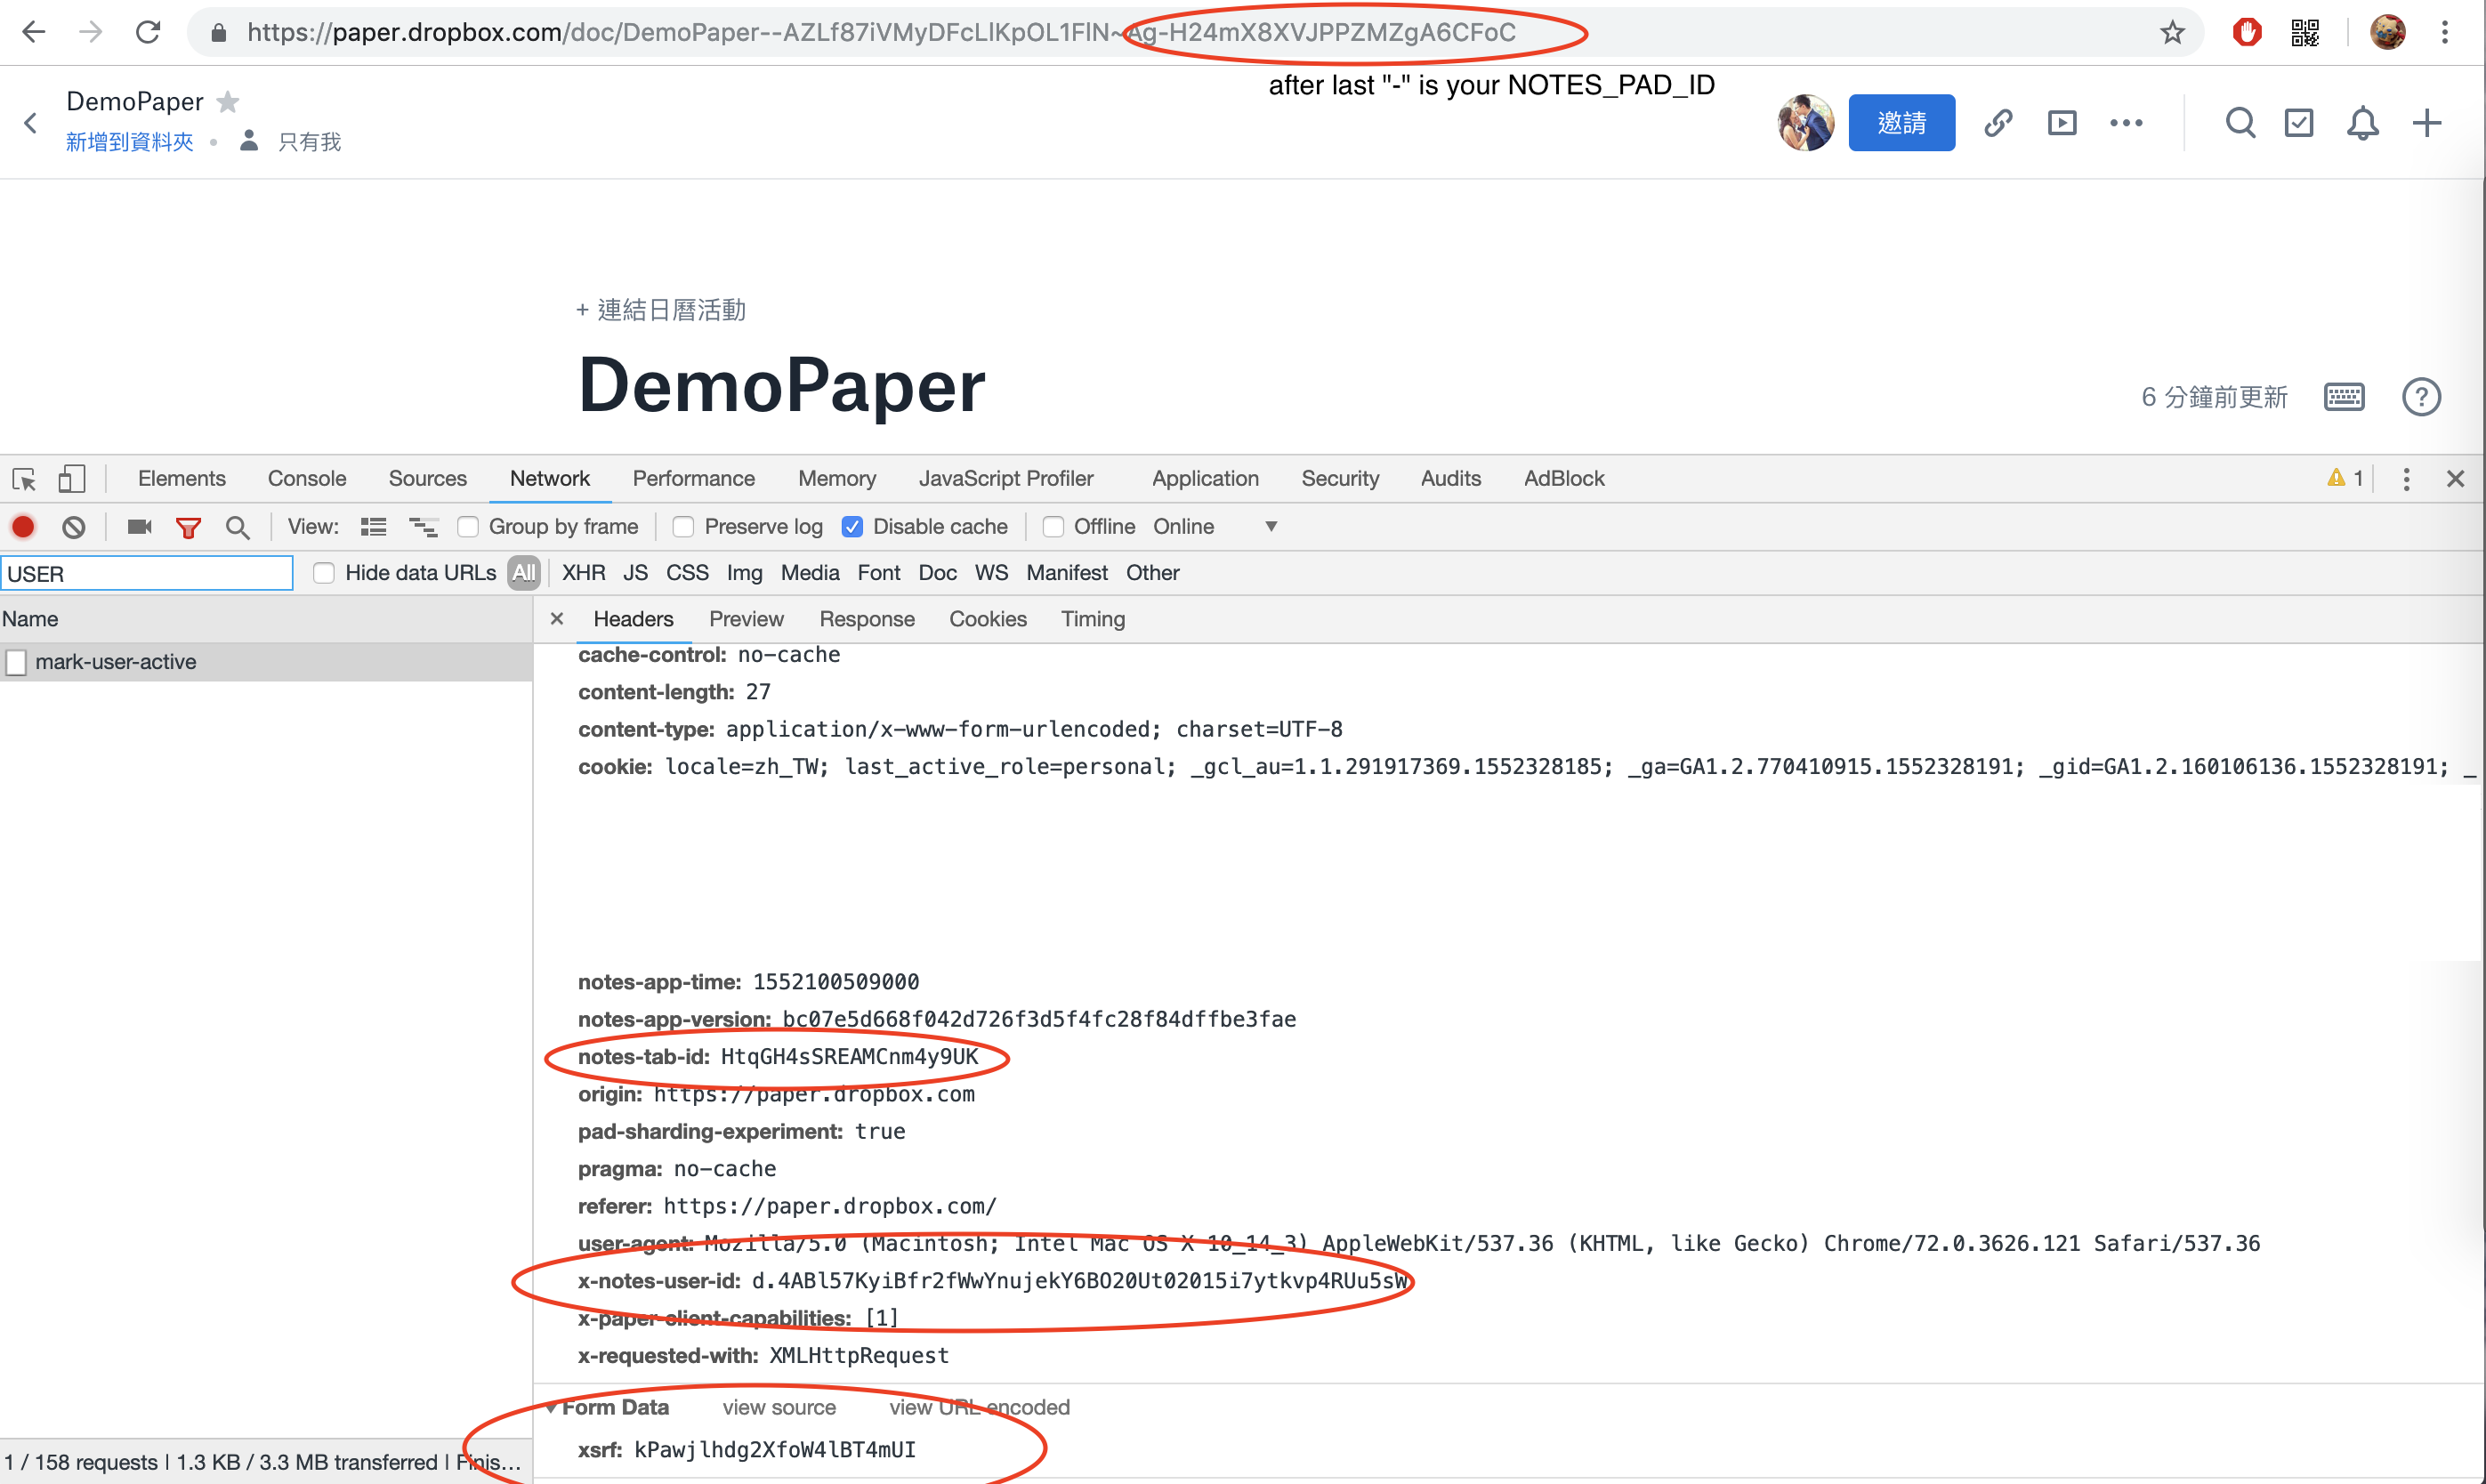Screen dimensions: 2486x1484
Task: Enable the Preserve log checkbox
Action: coord(684,527)
